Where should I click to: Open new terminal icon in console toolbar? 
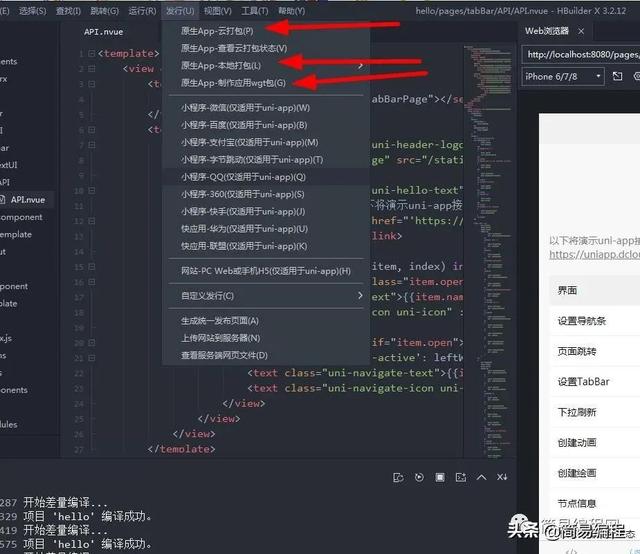(461, 477)
